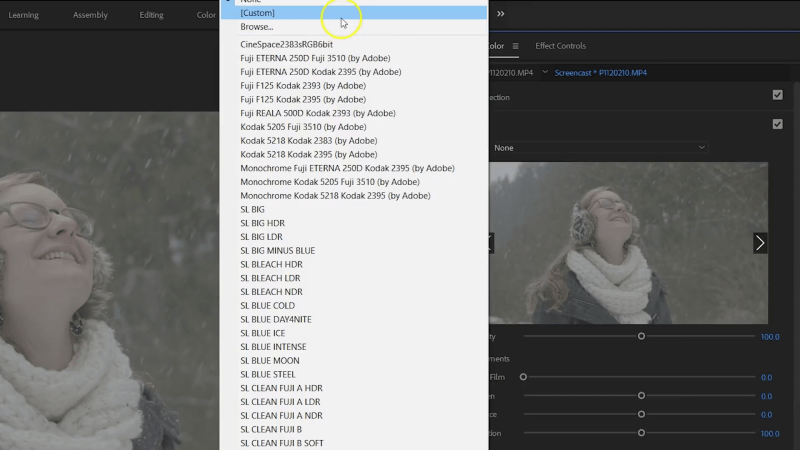Switch to the Assembly workspace
Image resolution: width=800 pixels, height=450 pixels.
coord(90,15)
